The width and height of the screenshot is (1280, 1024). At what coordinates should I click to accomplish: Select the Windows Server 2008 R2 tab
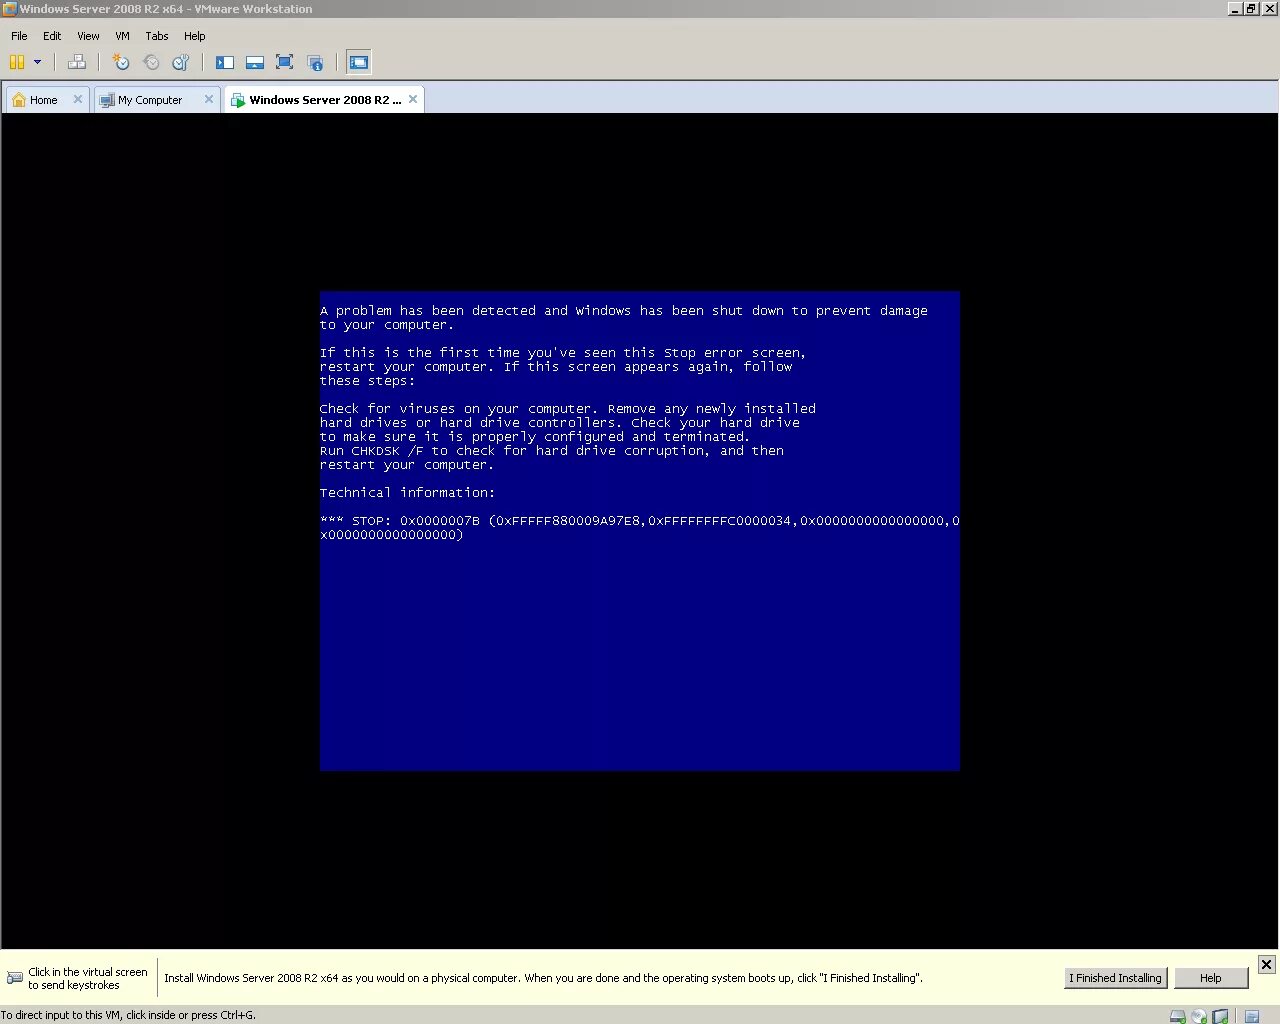coord(324,100)
